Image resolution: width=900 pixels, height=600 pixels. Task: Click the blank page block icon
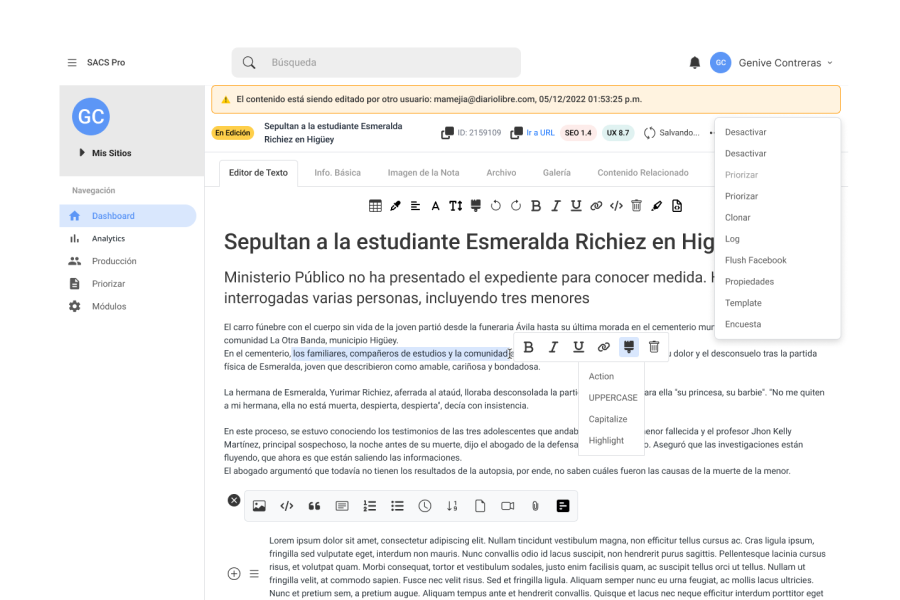pyautogui.click(x=480, y=506)
